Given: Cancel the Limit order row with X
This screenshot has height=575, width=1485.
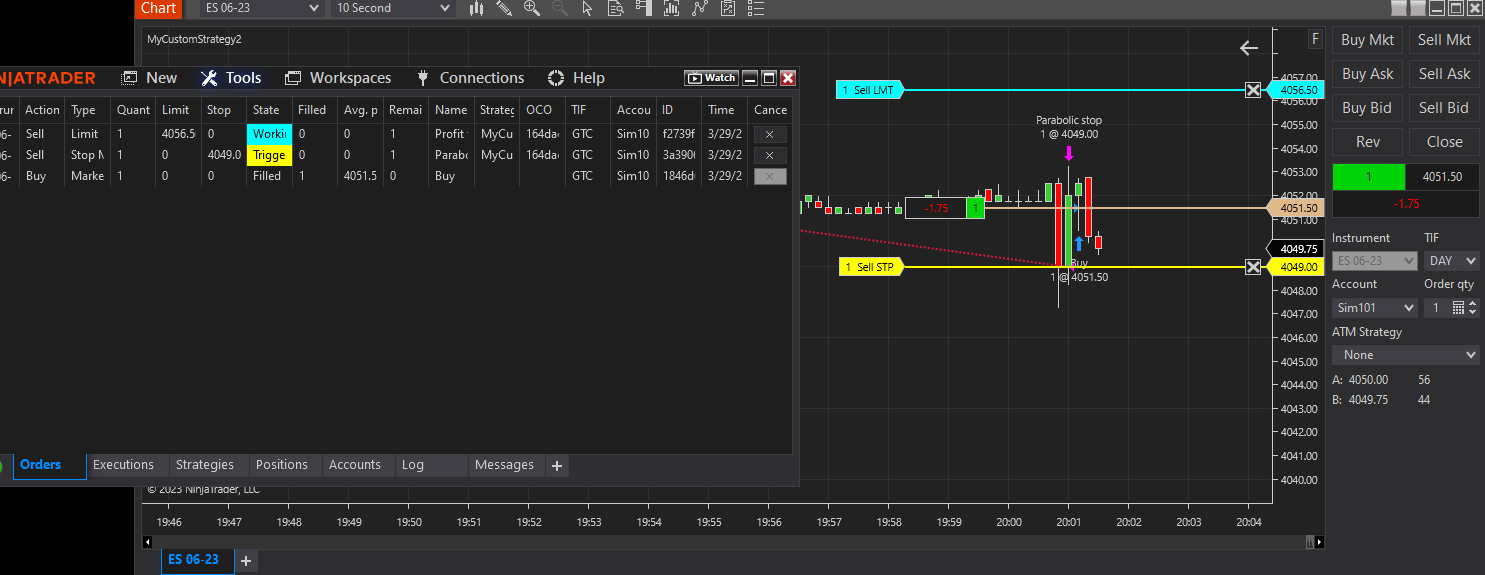Looking at the screenshot, I should (x=769, y=134).
